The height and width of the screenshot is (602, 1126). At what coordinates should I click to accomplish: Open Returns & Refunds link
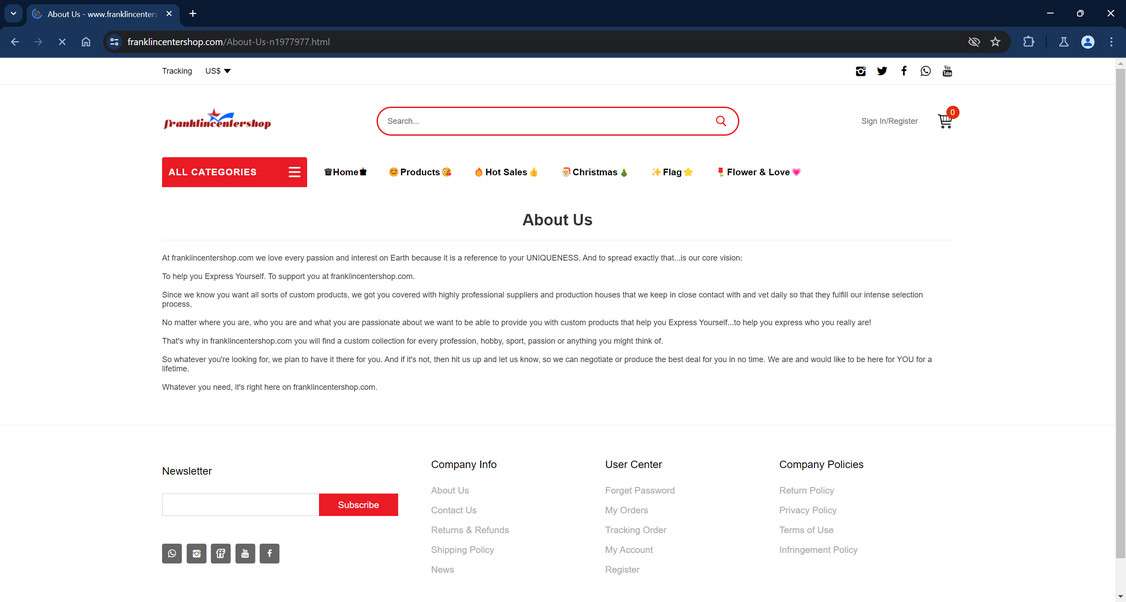point(470,529)
